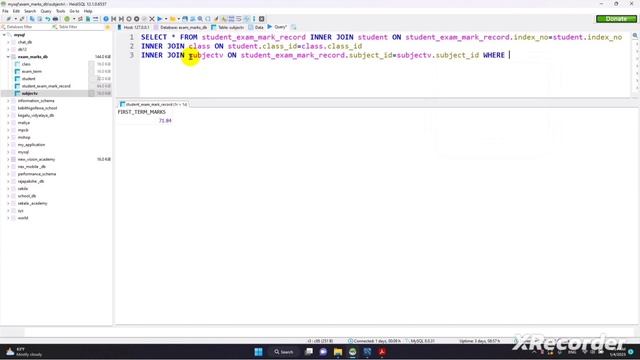Viewport: 640px width, 360px height.
Task: Click the yellow load SQL file folder icon
Action: click(173, 19)
